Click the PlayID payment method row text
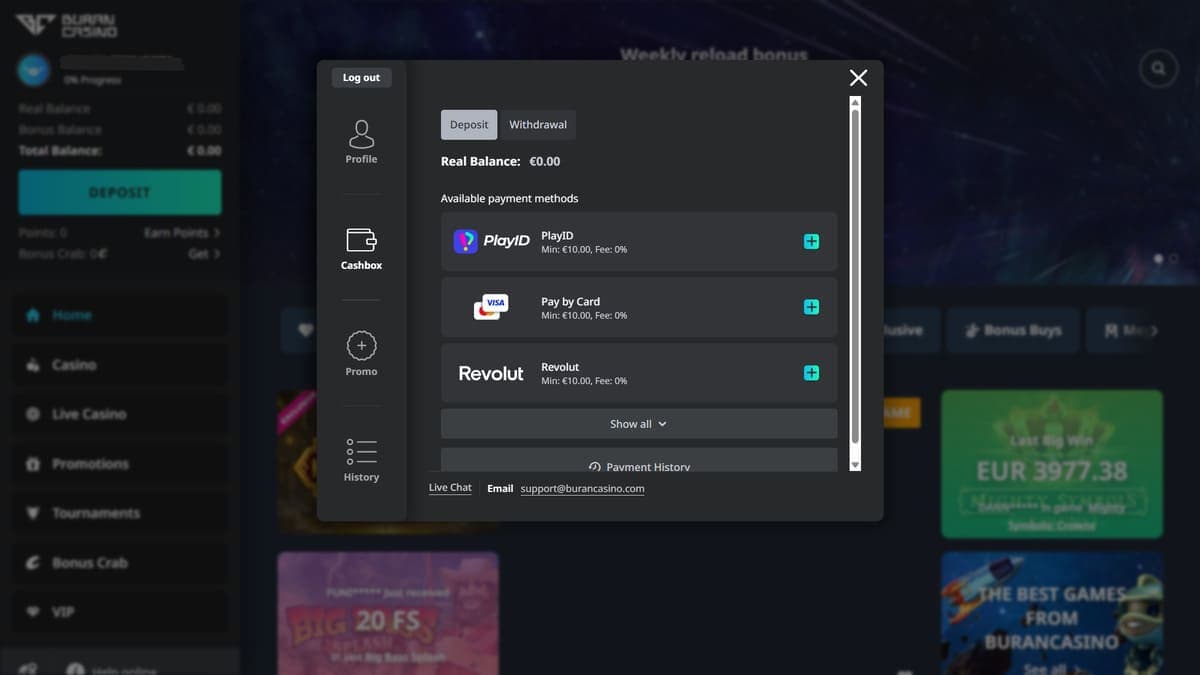This screenshot has width=1200, height=675. tap(584, 242)
